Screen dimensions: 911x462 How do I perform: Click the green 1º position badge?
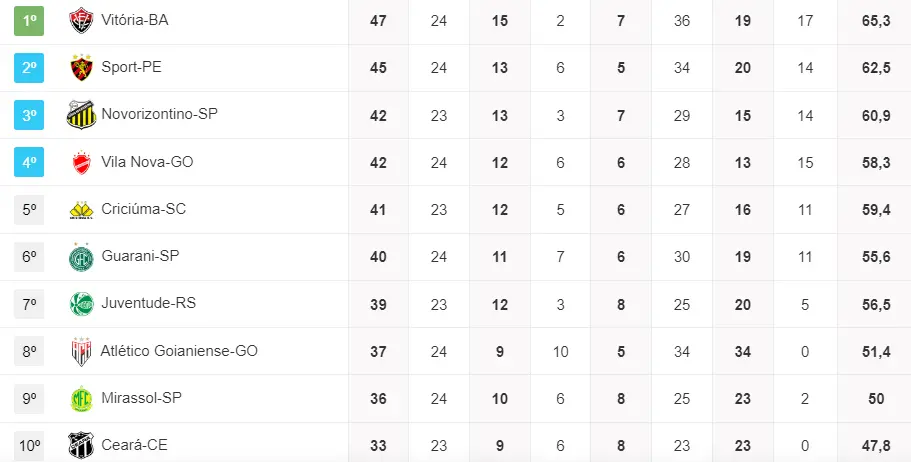tap(29, 20)
